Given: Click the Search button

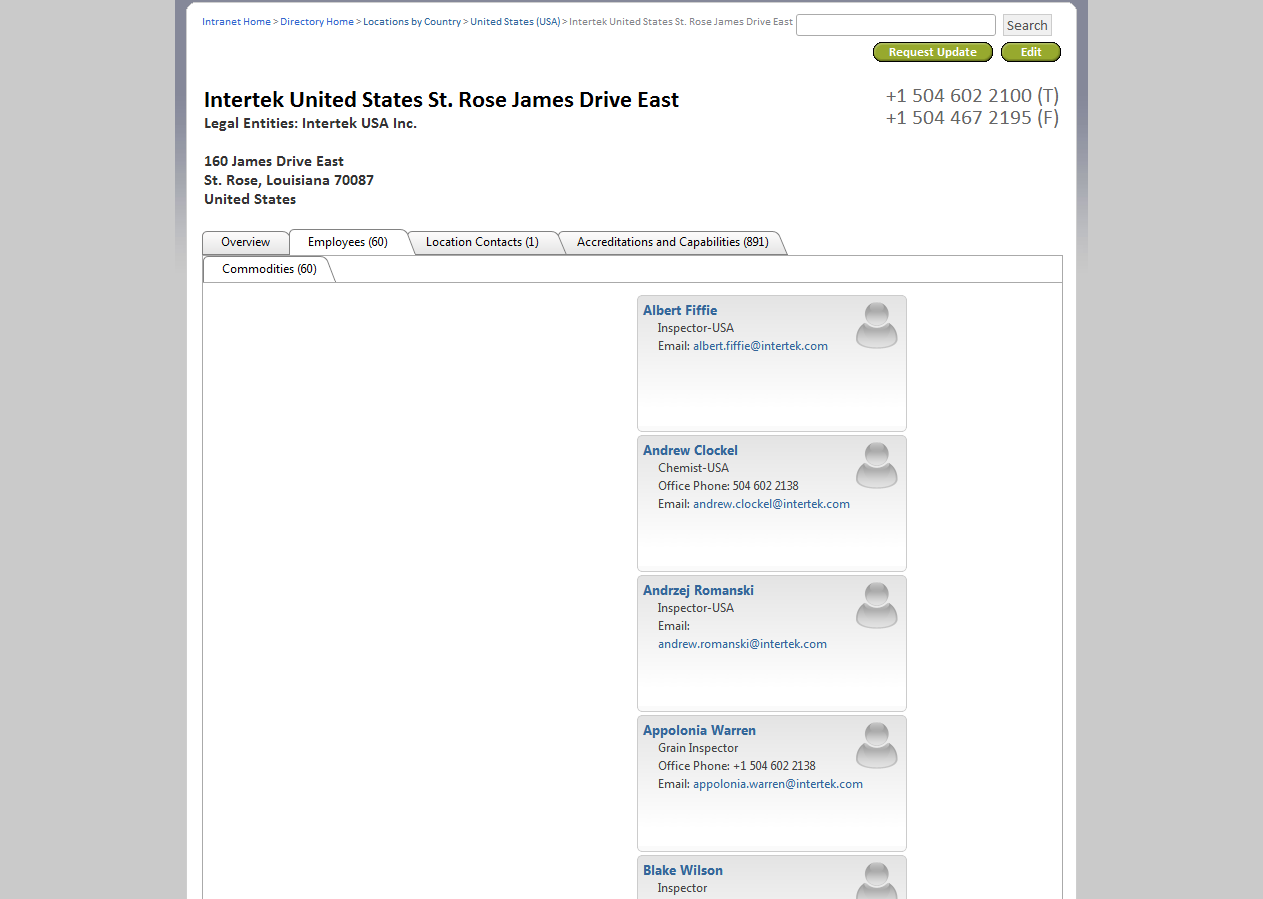Looking at the screenshot, I should click(x=1027, y=25).
